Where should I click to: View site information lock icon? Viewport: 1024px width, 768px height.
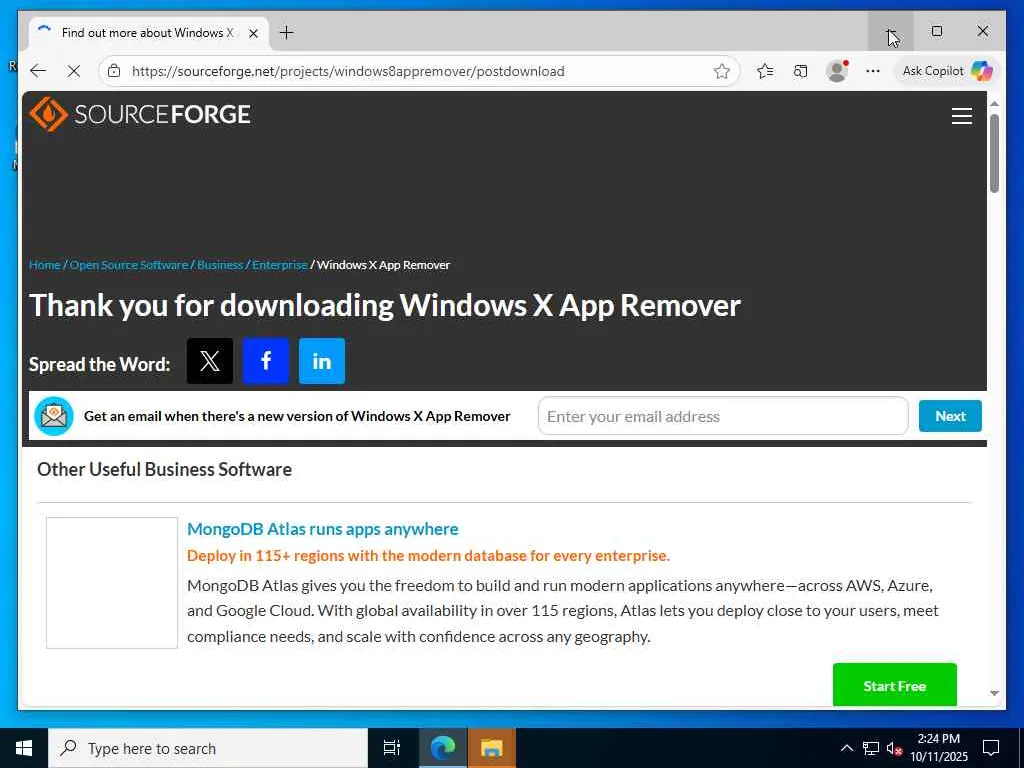114,71
